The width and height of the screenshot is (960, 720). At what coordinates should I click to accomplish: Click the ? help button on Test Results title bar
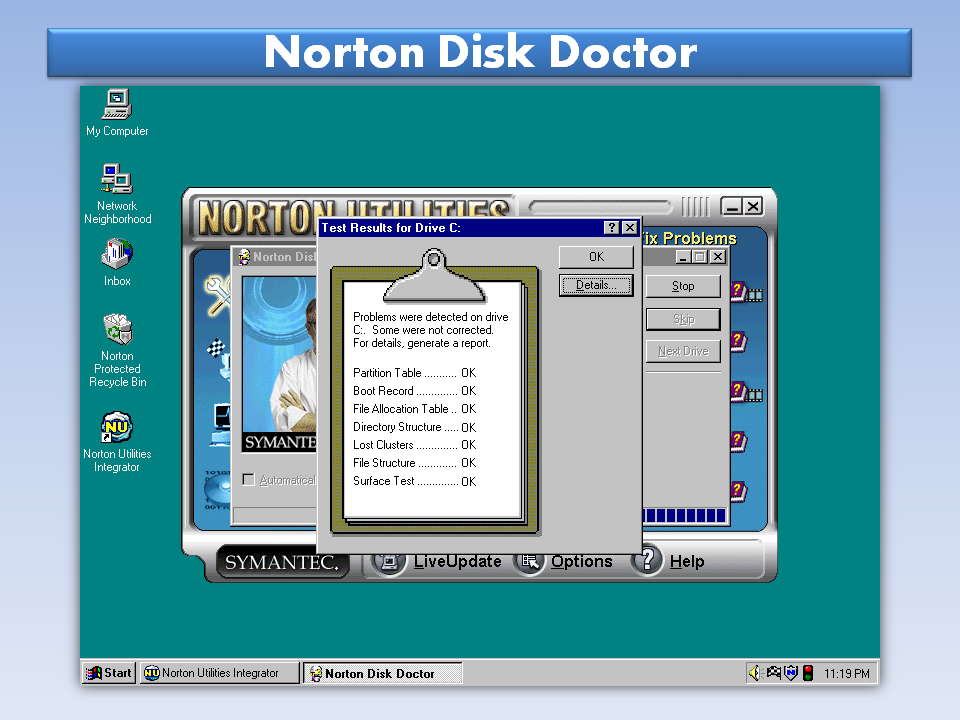[x=611, y=228]
